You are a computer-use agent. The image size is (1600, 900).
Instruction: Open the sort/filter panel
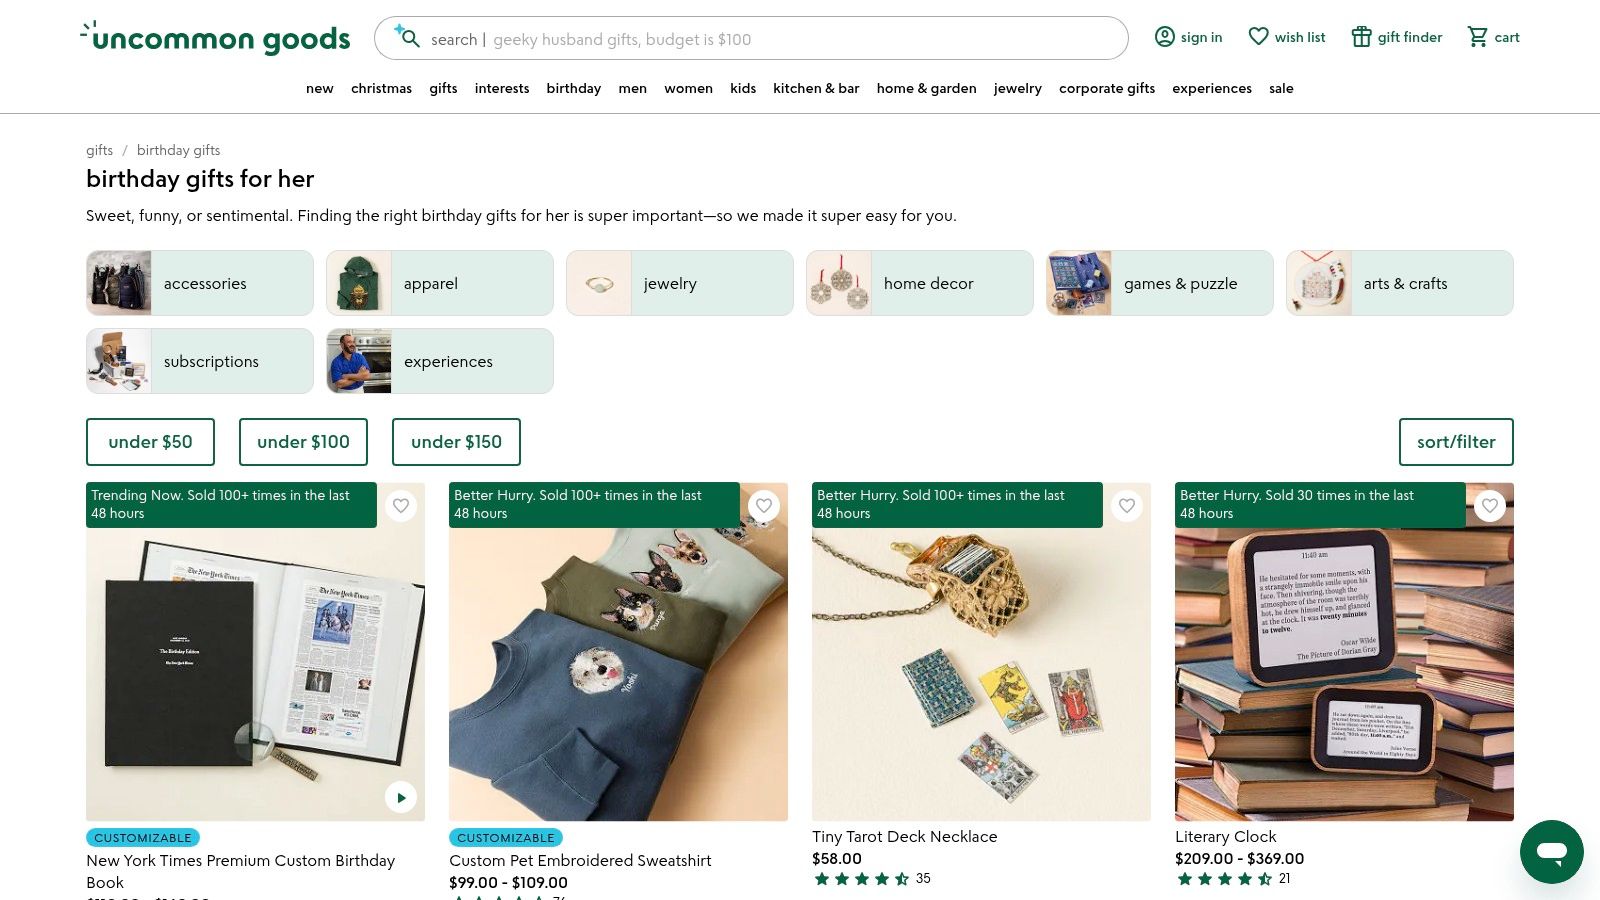click(x=1456, y=441)
